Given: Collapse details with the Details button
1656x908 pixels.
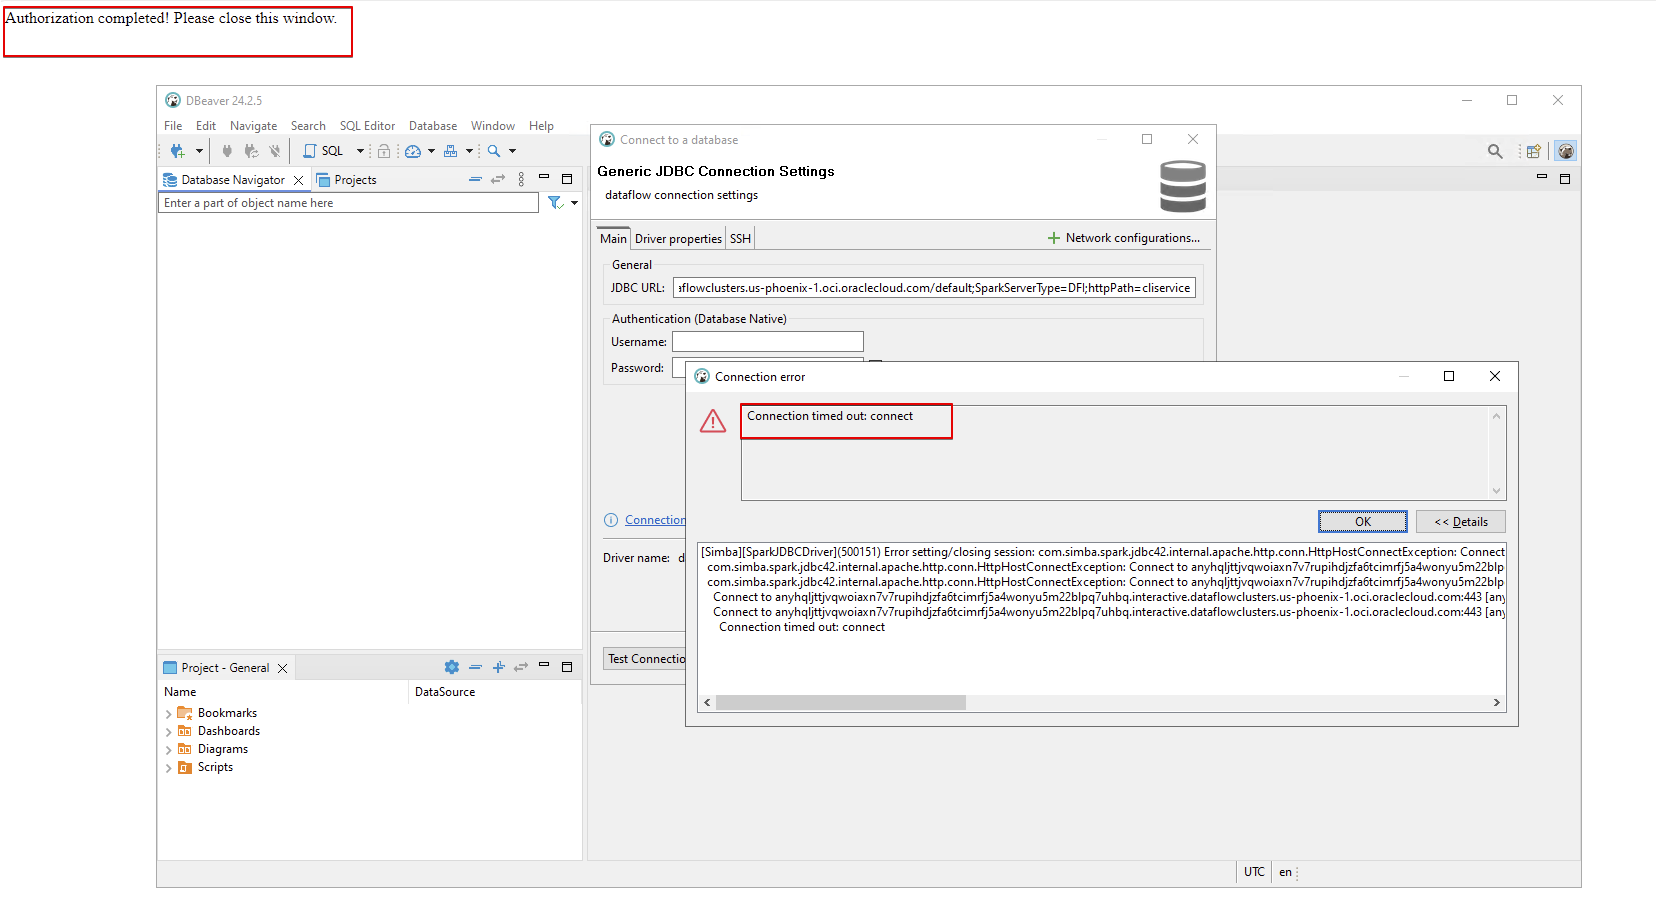Looking at the screenshot, I should click(1461, 522).
